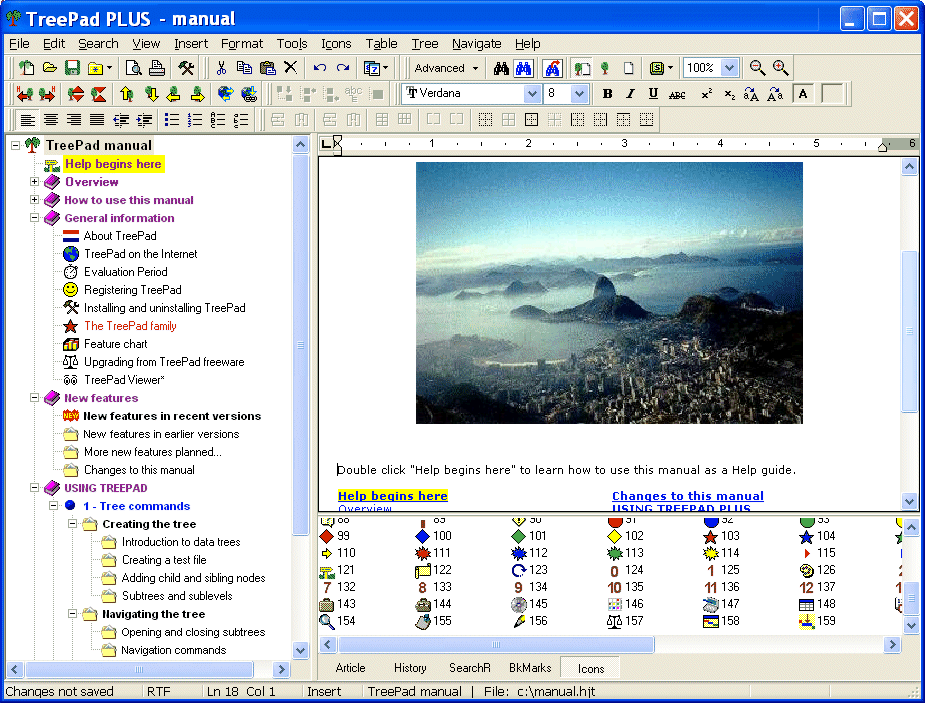This screenshot has height=703, width=925.
Task: Apply superscript formatting
Action: pos(707,94)
